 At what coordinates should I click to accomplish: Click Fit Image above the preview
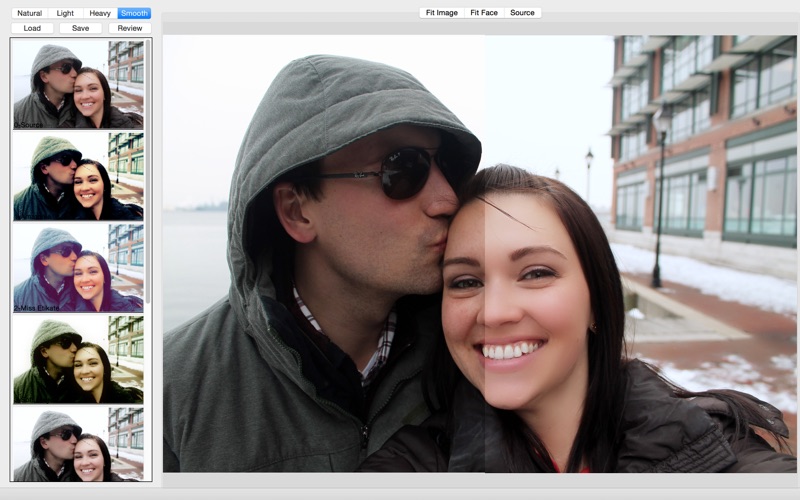(441, 13)
